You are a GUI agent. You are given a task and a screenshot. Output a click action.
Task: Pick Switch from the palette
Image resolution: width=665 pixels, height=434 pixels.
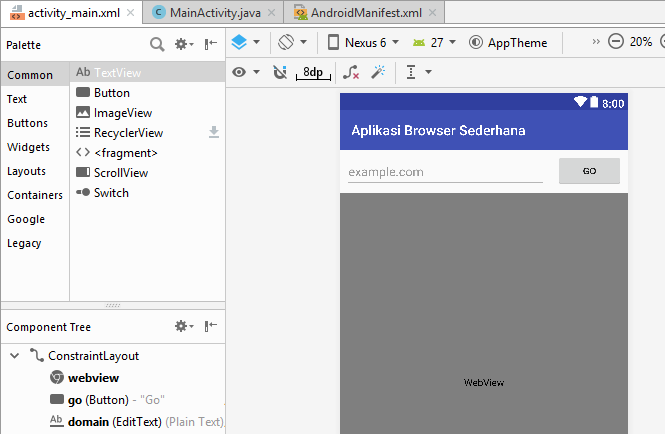[147, 193]
